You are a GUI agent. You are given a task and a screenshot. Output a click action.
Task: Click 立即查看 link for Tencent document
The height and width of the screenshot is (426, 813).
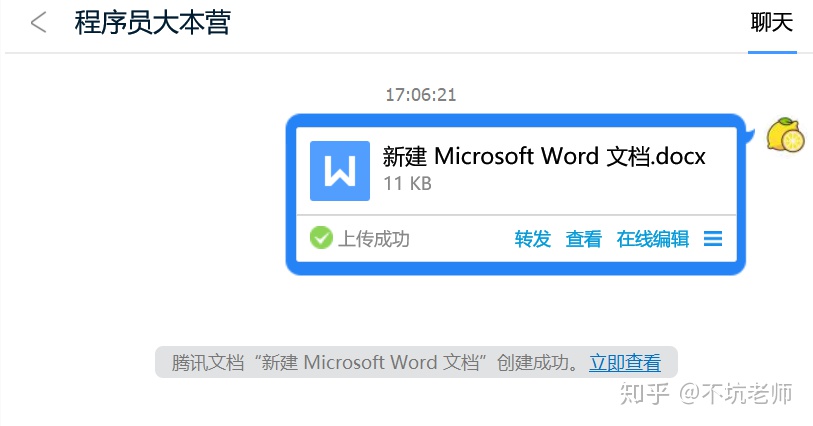click(x=625, y=362)
